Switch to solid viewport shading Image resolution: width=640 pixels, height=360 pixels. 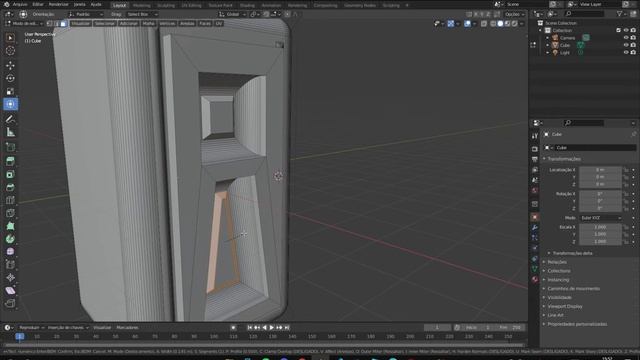pyautogui.click(x=500, y=24)
